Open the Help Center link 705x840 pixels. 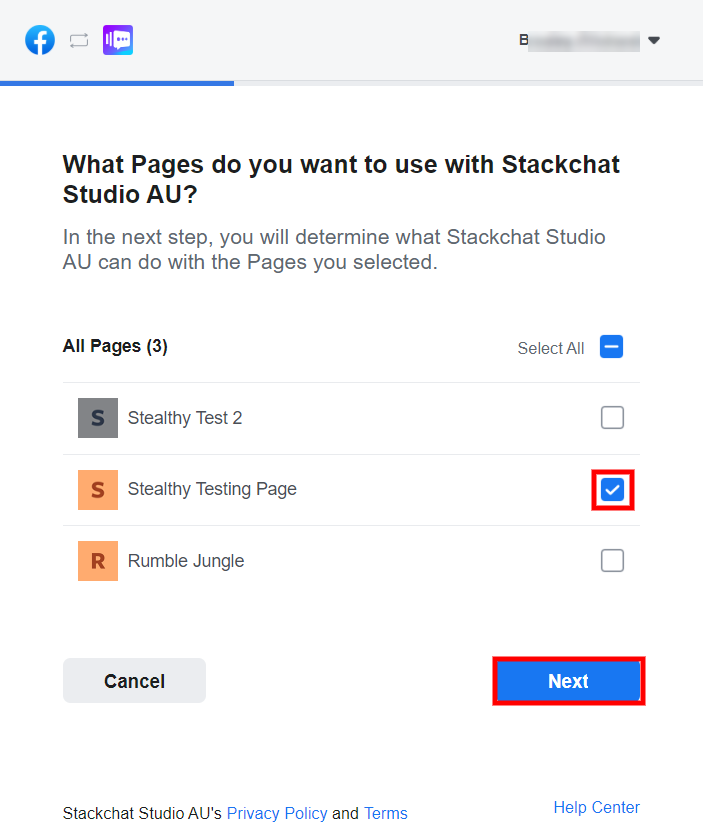pos(596,807)
